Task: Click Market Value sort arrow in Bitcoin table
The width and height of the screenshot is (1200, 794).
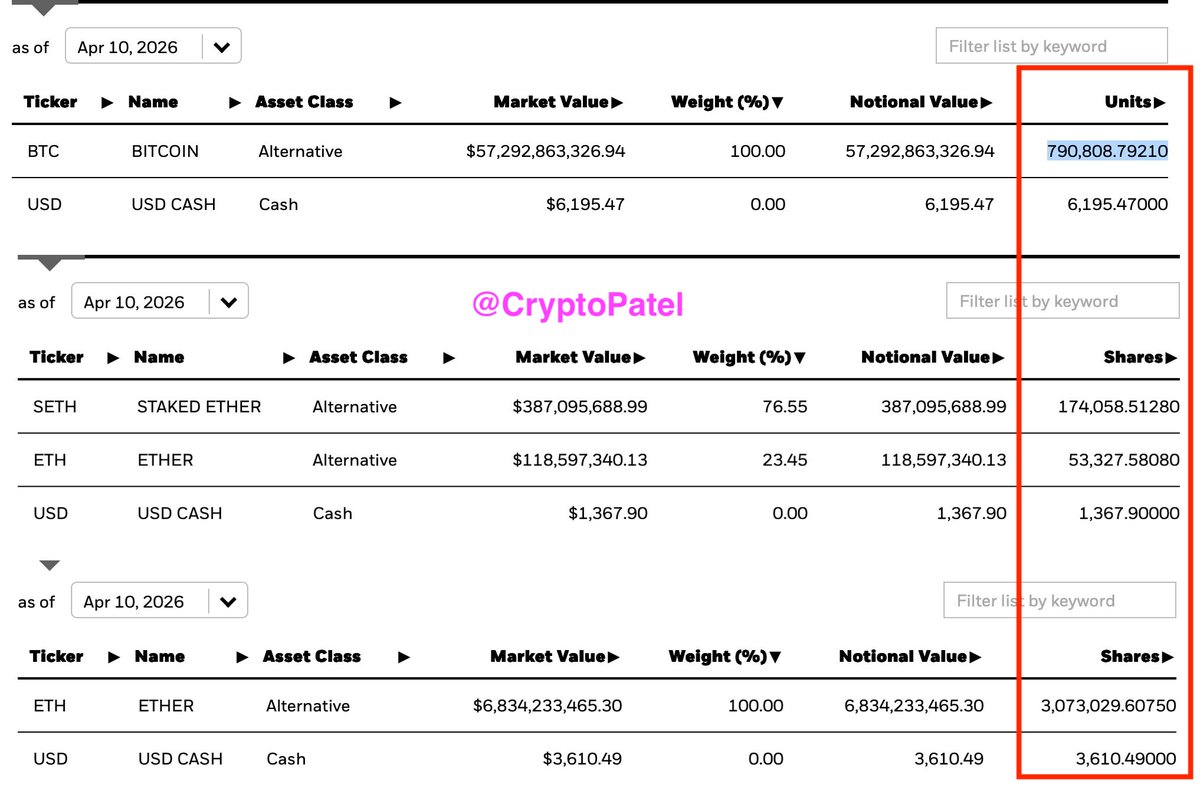Action: coord(618,102)
